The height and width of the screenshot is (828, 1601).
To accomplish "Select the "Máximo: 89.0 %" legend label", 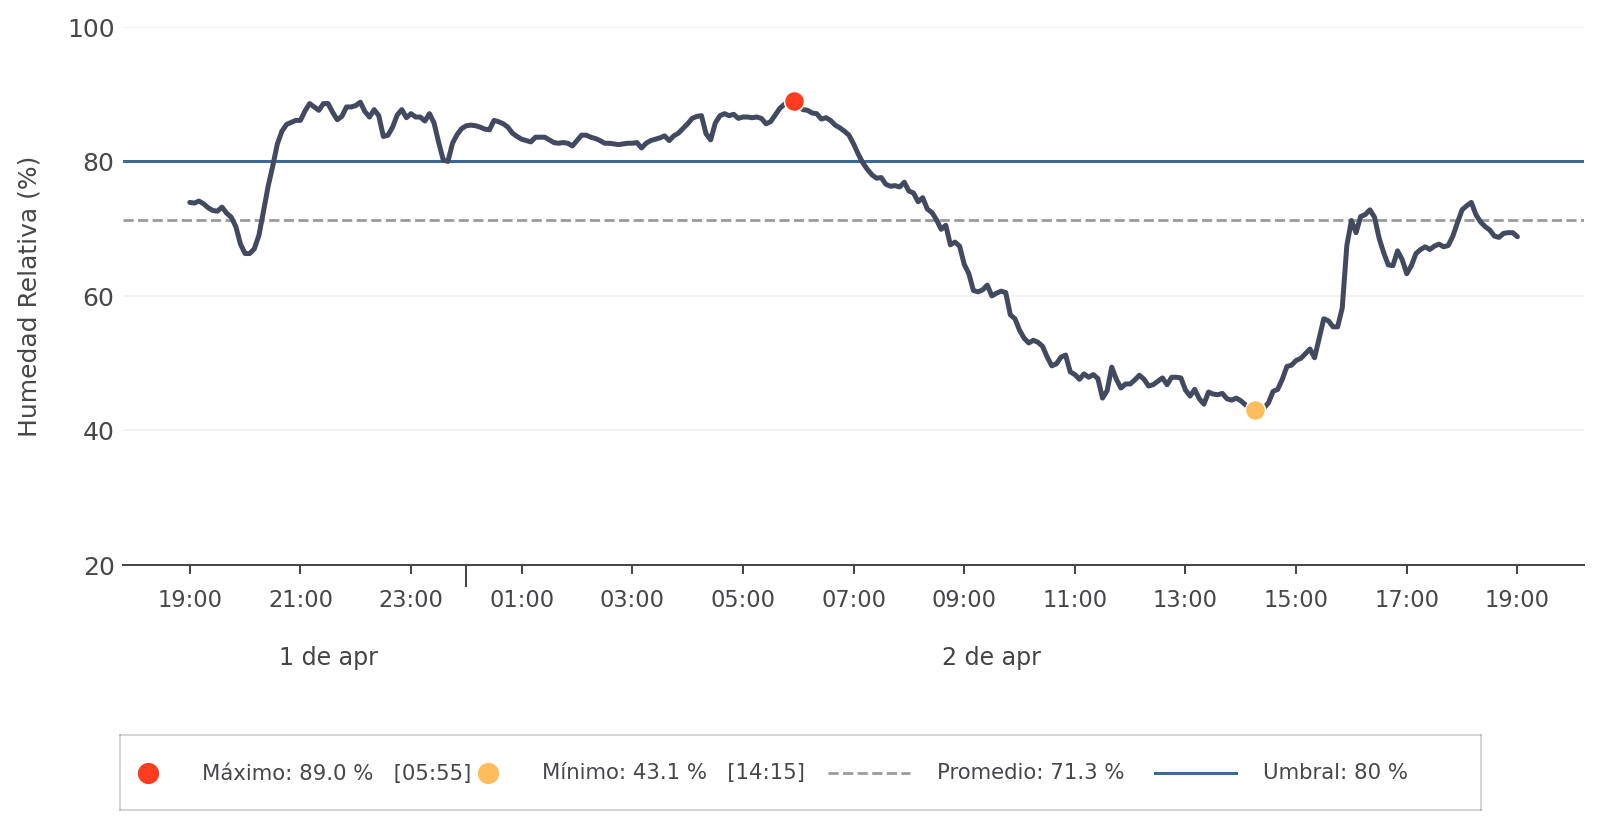I will [x=287, y=773].
